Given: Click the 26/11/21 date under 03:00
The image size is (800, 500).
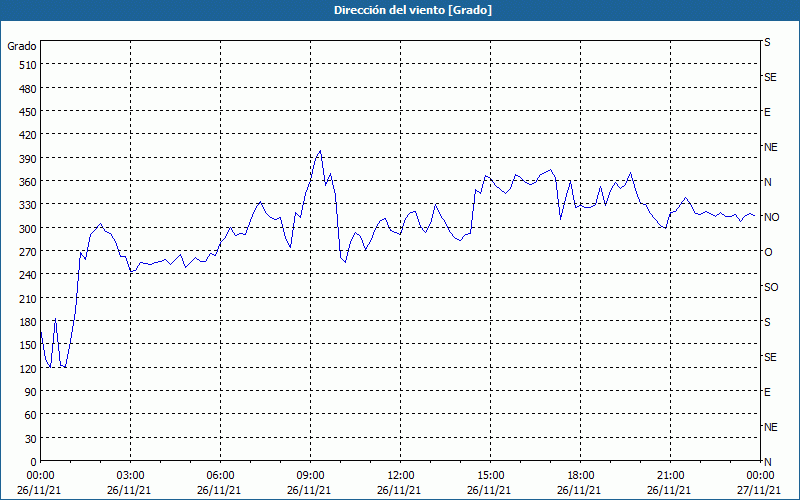Looking at the screenshot, I should [x=129, y=490].
